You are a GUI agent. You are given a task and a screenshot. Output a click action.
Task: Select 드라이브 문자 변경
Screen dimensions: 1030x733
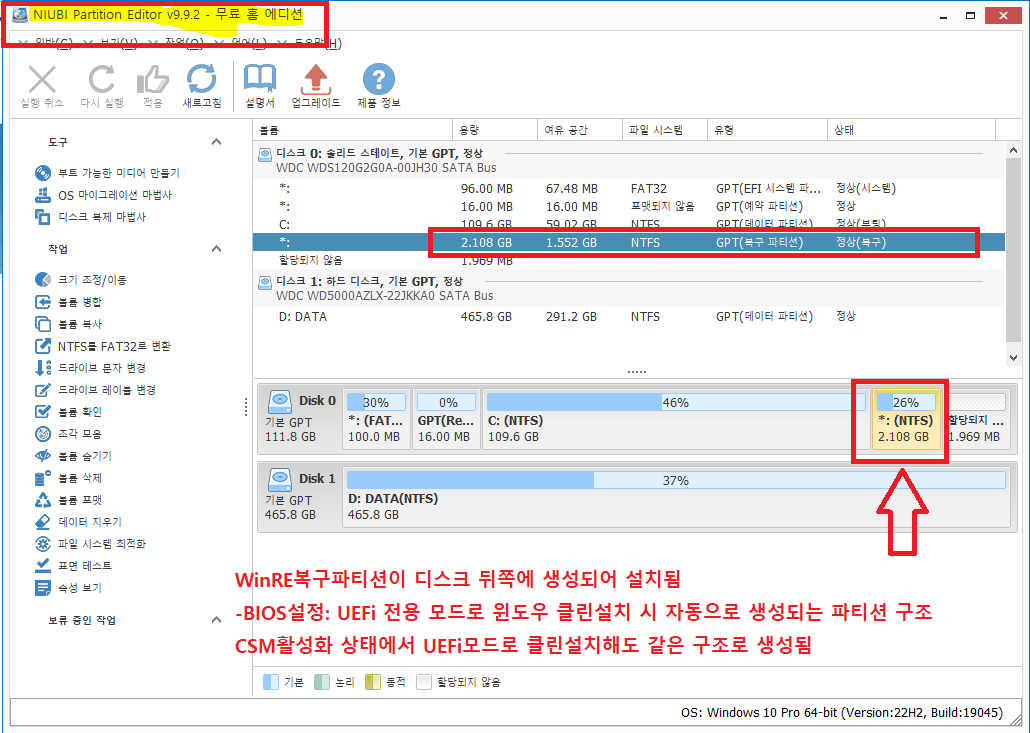[90, 368]
